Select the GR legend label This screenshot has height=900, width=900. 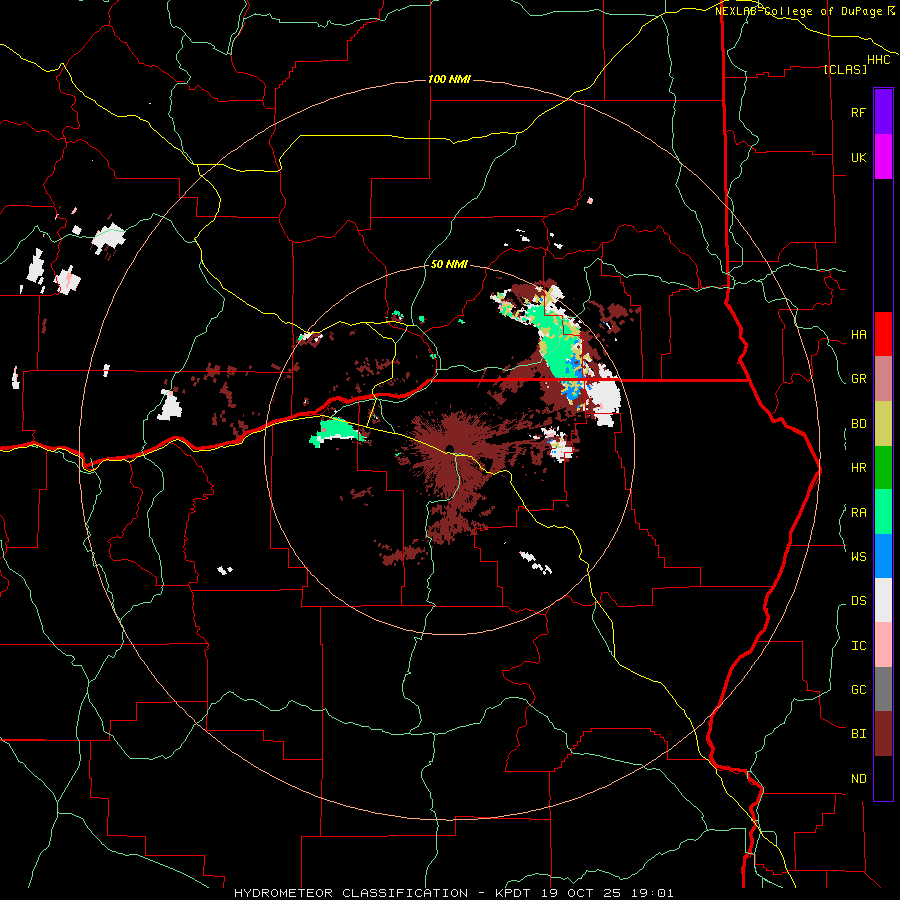pyautogui.click(x=858, y=379)
